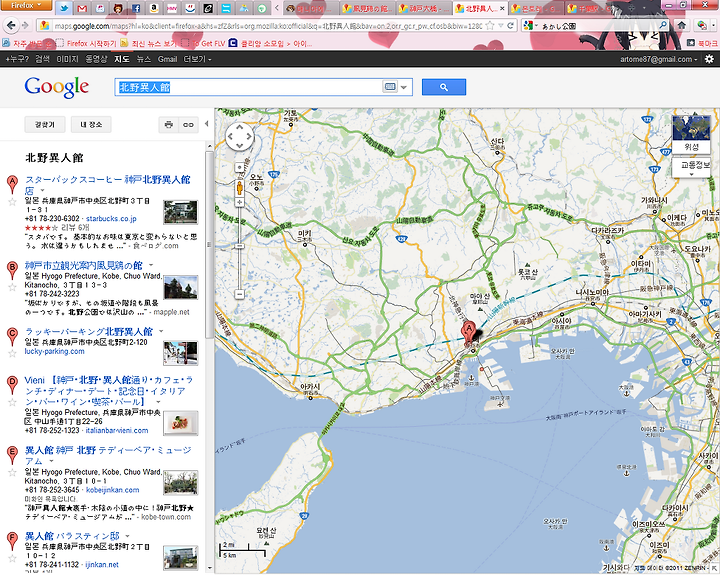Click red marker F in results list
The width and height of the screenshot is (720, 575).
click(12, 541)
